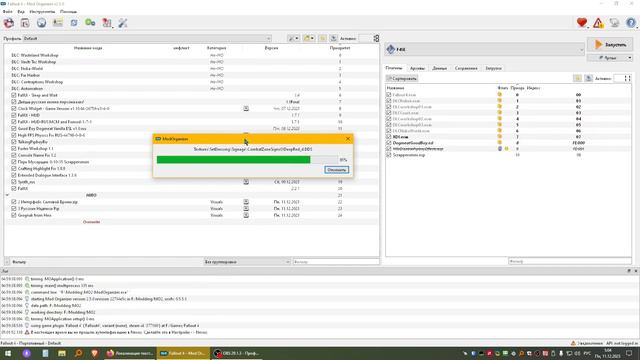Screen dimensions: 640x360
Task: Click restore backup icon in plugins pane
Action: [x=577, y=78]
